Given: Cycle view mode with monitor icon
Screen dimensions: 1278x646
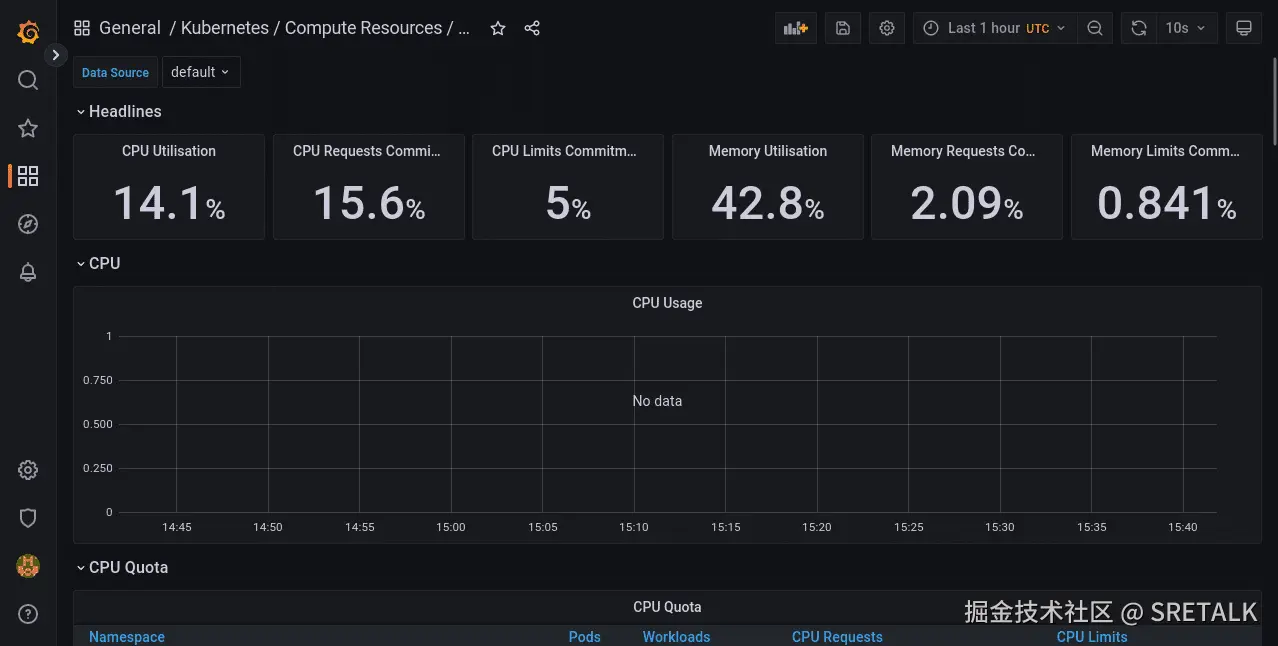Looking at the screenshot, I should 1244,28.
